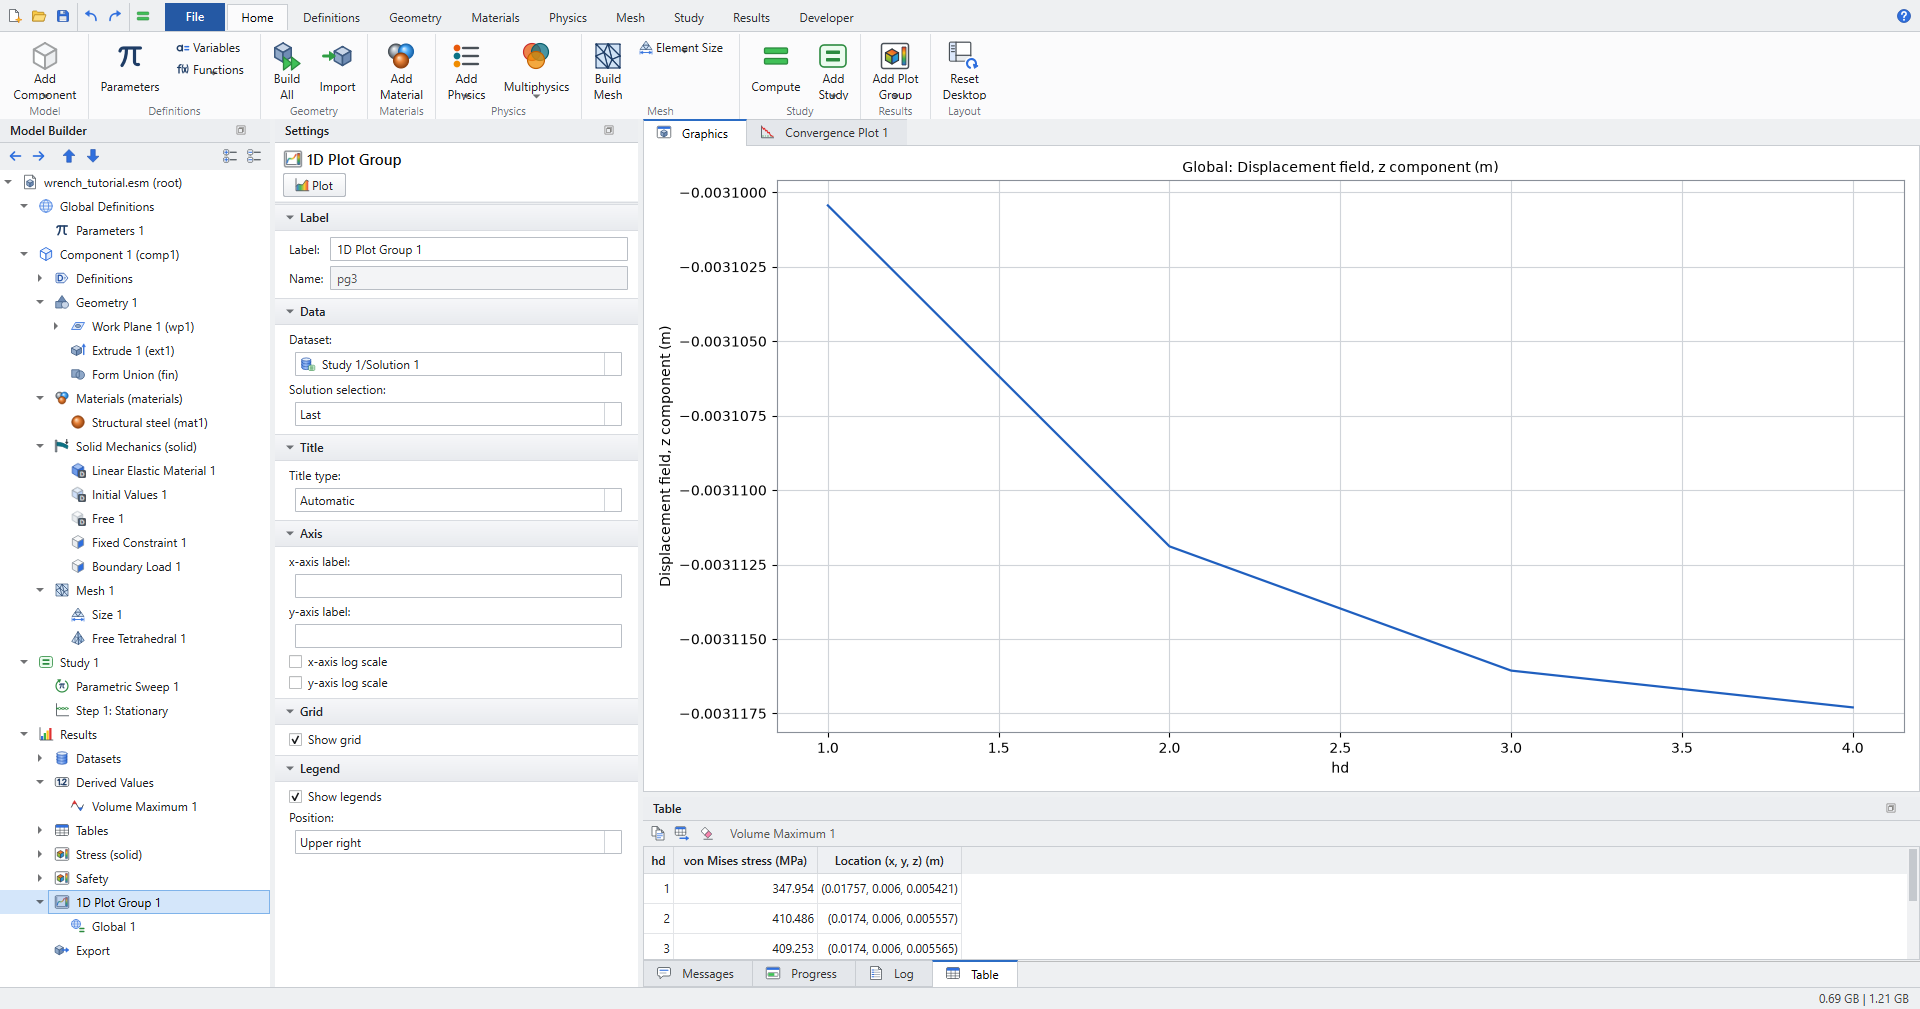This screenshot has width=1920, height=1009.
Task: Expand the Tables node in tree
Action: point(40,831)
